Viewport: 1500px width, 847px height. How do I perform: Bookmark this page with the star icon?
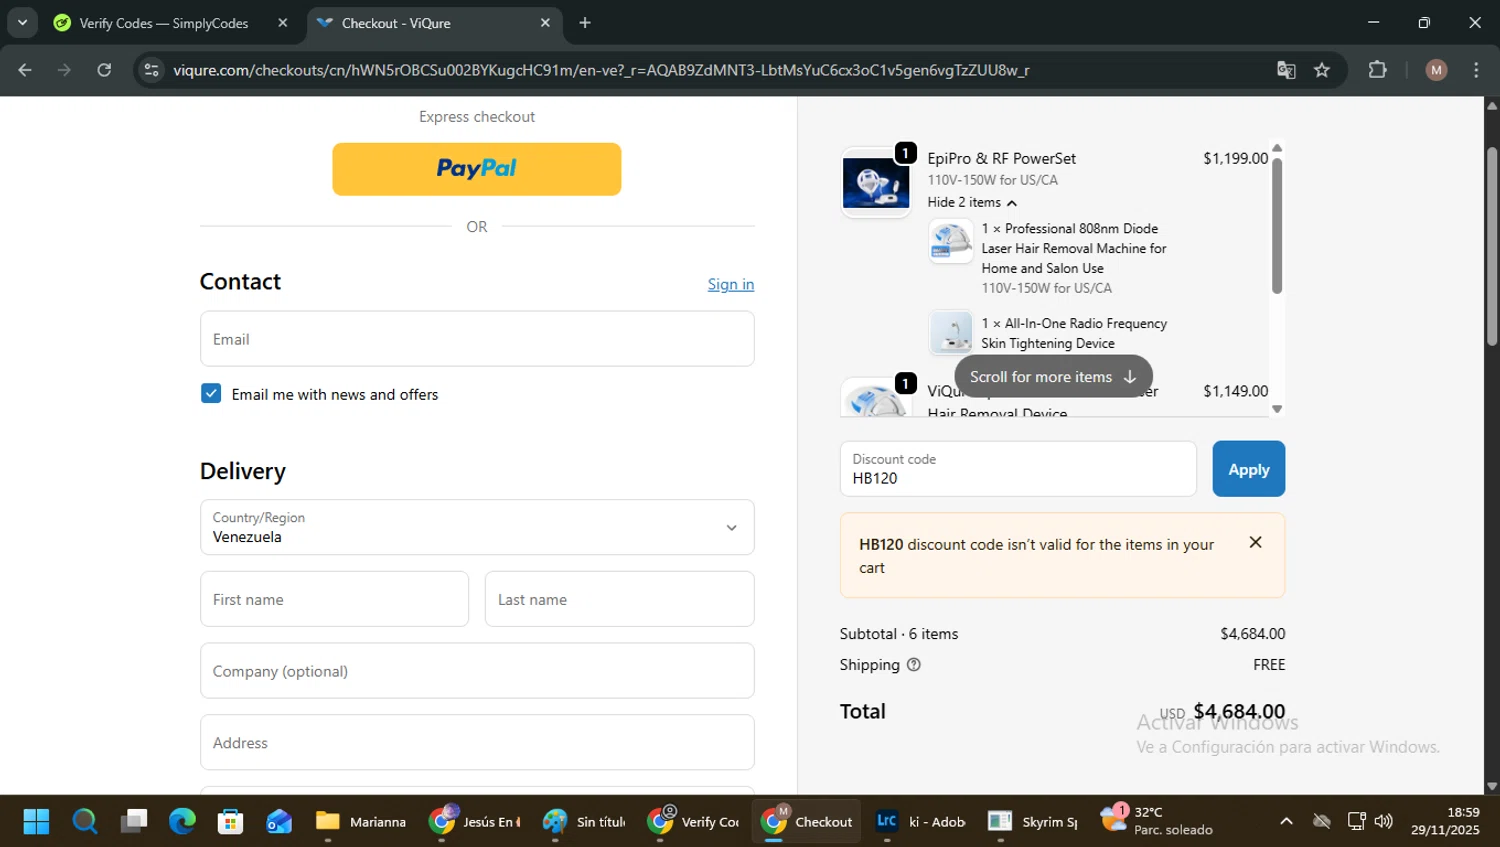1322,70
